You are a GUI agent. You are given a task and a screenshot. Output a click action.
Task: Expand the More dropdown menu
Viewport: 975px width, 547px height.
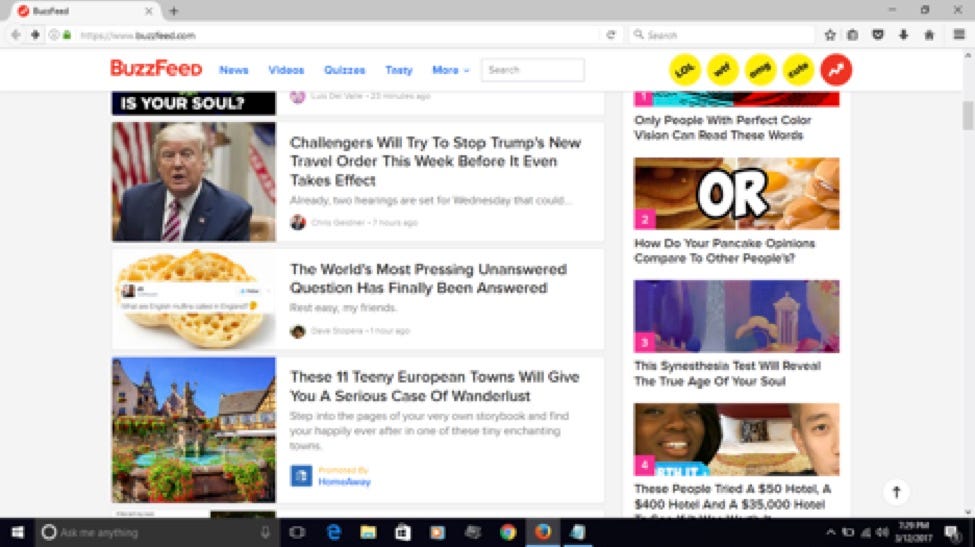pyautogui.click(x=451, y=70)
